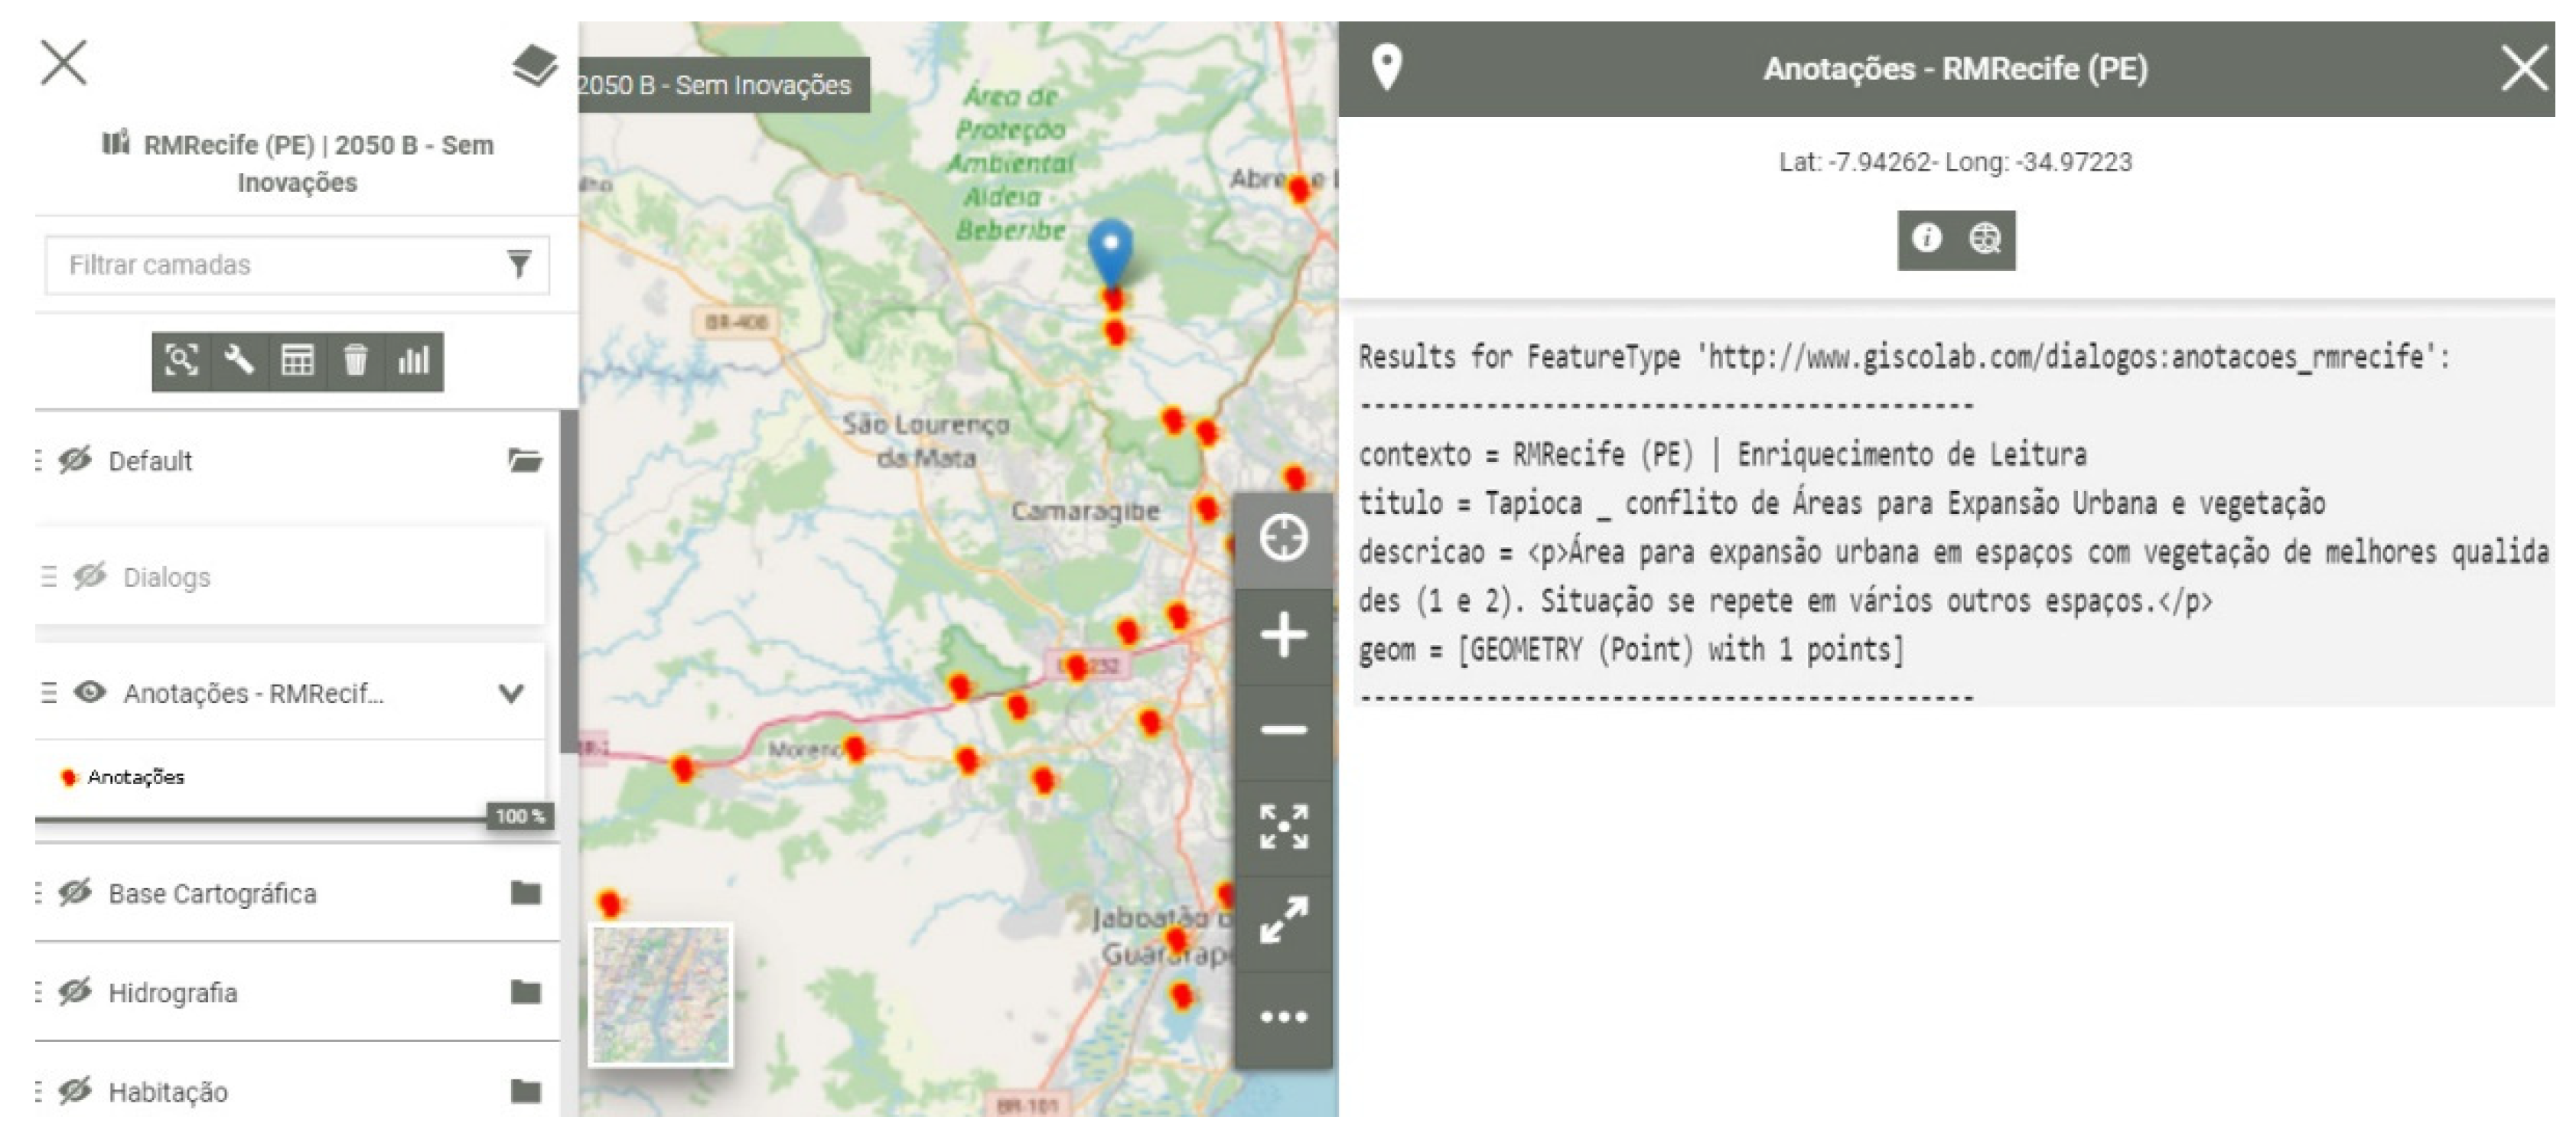The image size is (2576, 1136).
Task: Adjust the layer opacity slider at 100%
Action: click(519, 817)
